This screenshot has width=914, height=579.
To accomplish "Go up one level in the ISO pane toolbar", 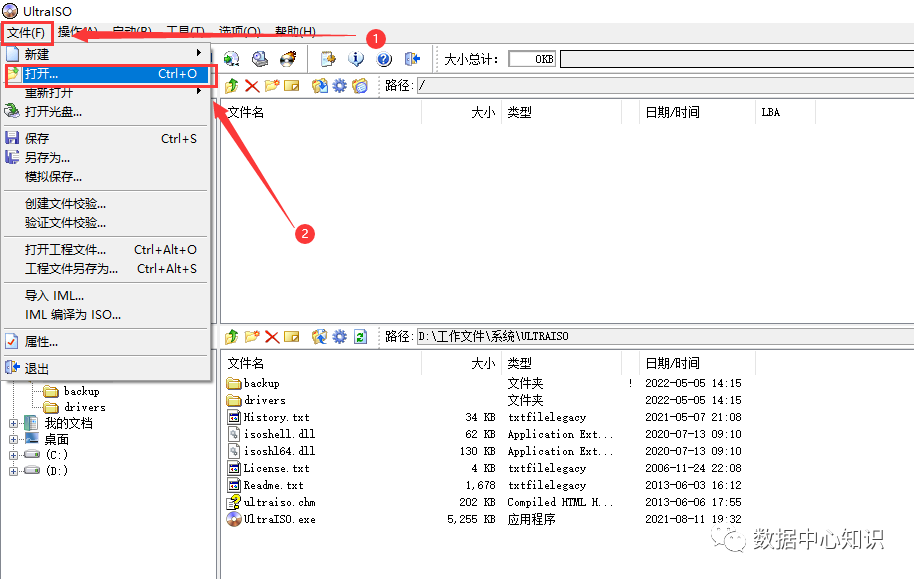I will (231, 86).
